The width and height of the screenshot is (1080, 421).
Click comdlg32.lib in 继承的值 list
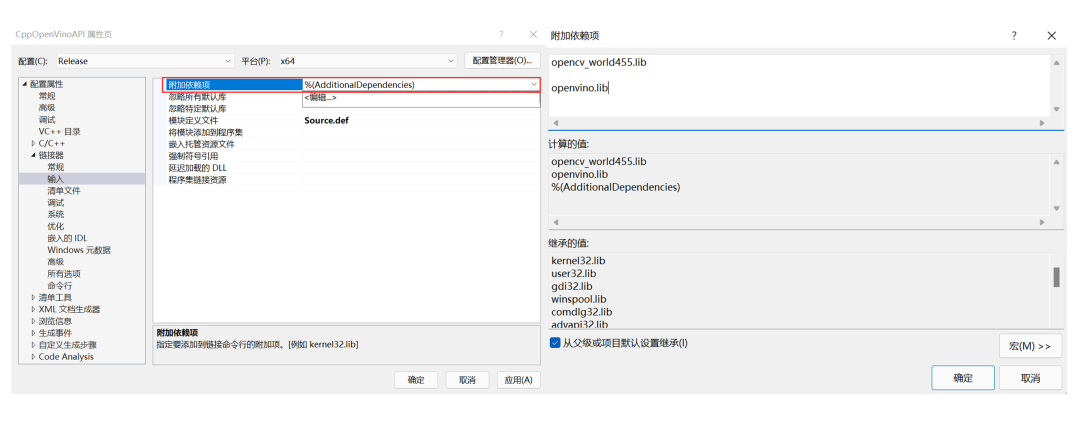pos(581,311)
